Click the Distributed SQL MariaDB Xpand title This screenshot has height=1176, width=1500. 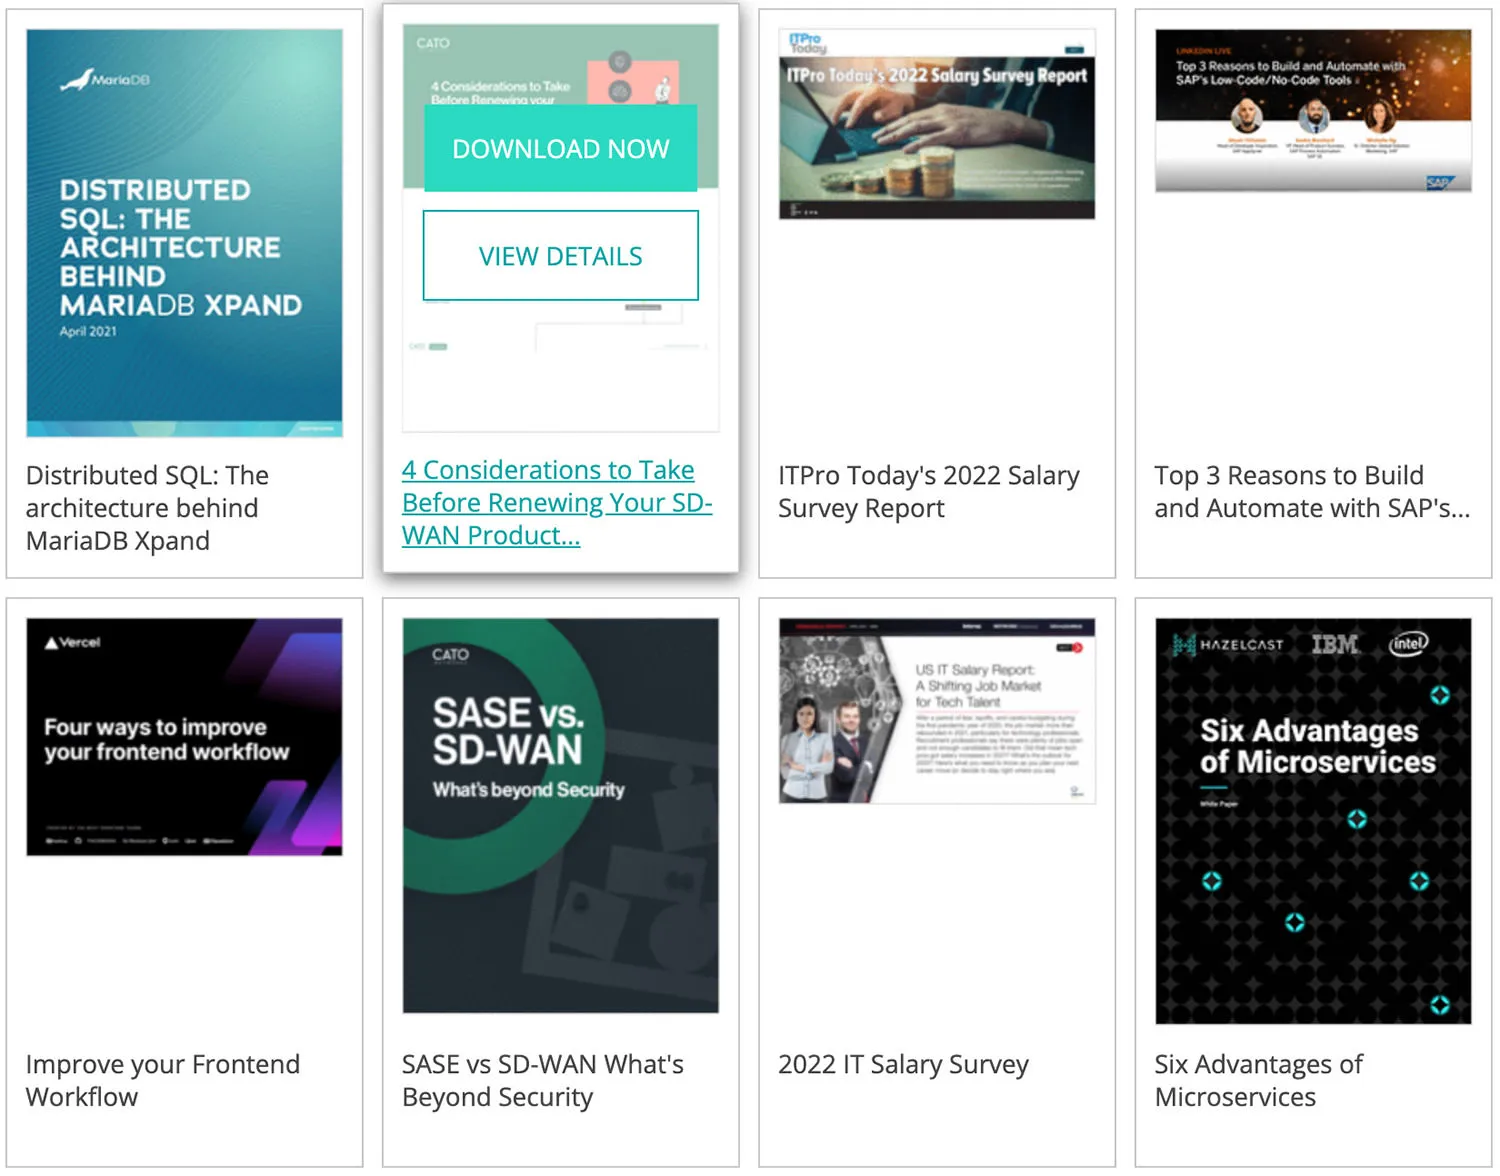[x=147, y=508]
